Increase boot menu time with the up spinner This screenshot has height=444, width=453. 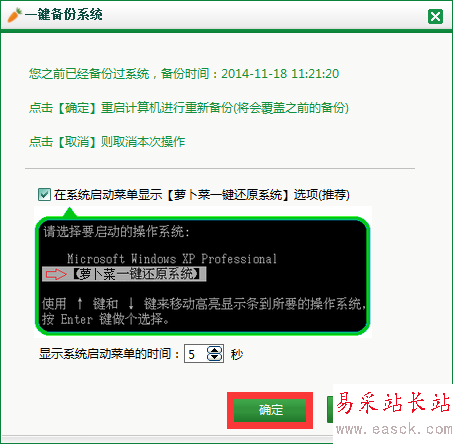pos(214,350)
